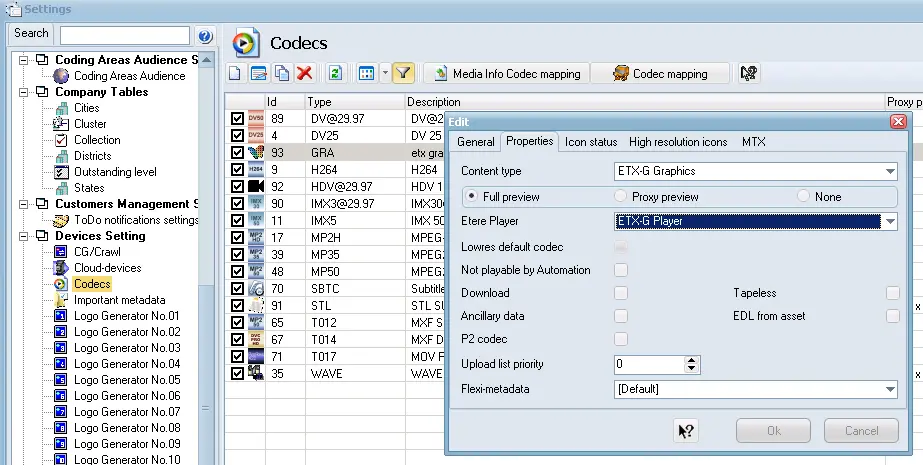Click the New codec toolbar icon
Viewport: 923px width, 465px height.
point(234,73)
